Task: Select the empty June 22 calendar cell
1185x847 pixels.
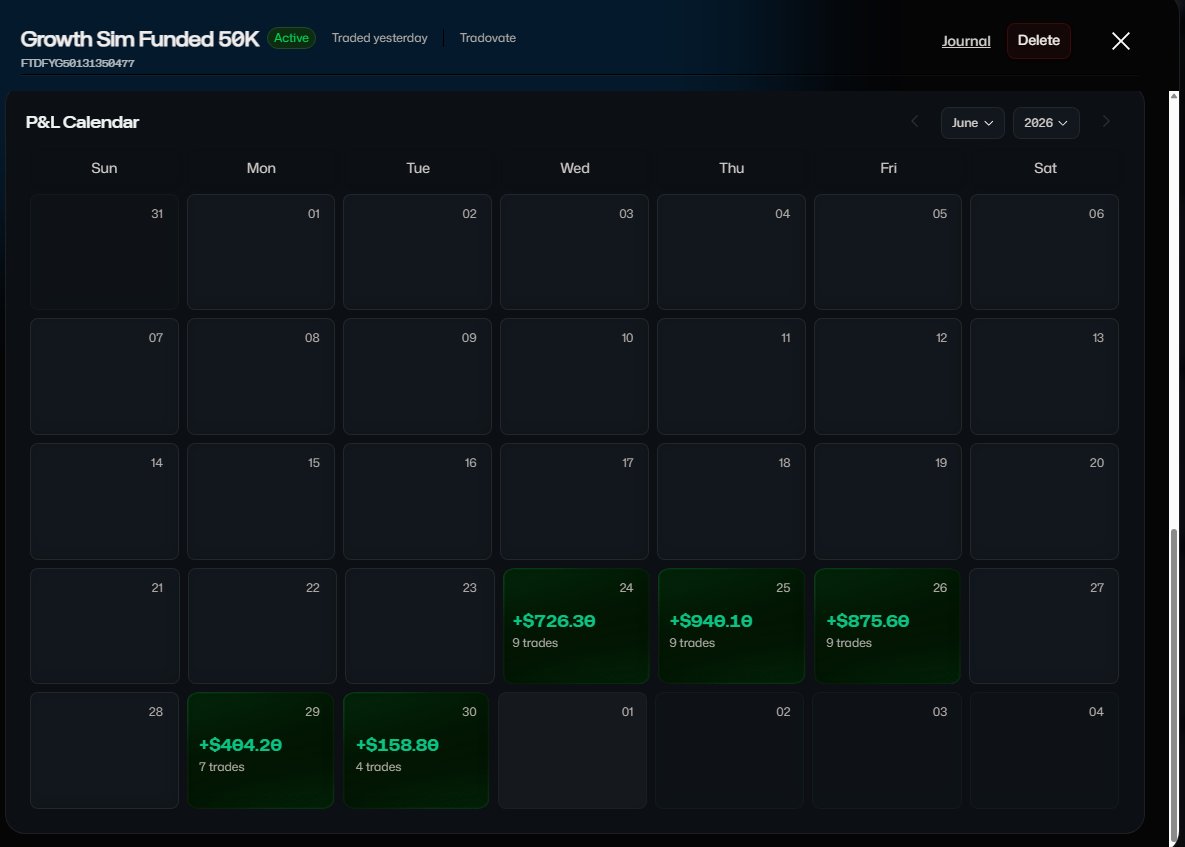Action: click(x=262, y=626)
